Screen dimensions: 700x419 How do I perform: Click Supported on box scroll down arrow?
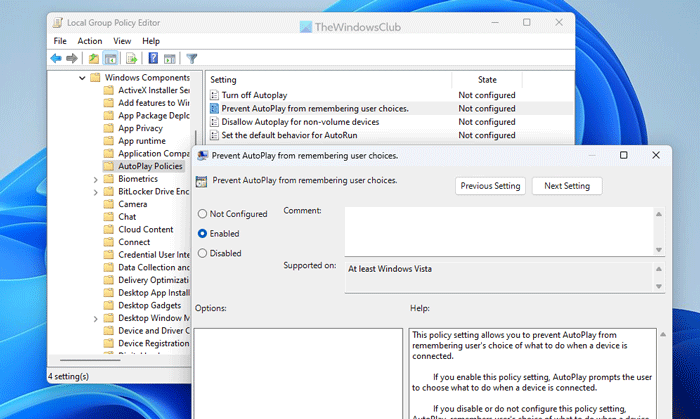pos(659,286)
